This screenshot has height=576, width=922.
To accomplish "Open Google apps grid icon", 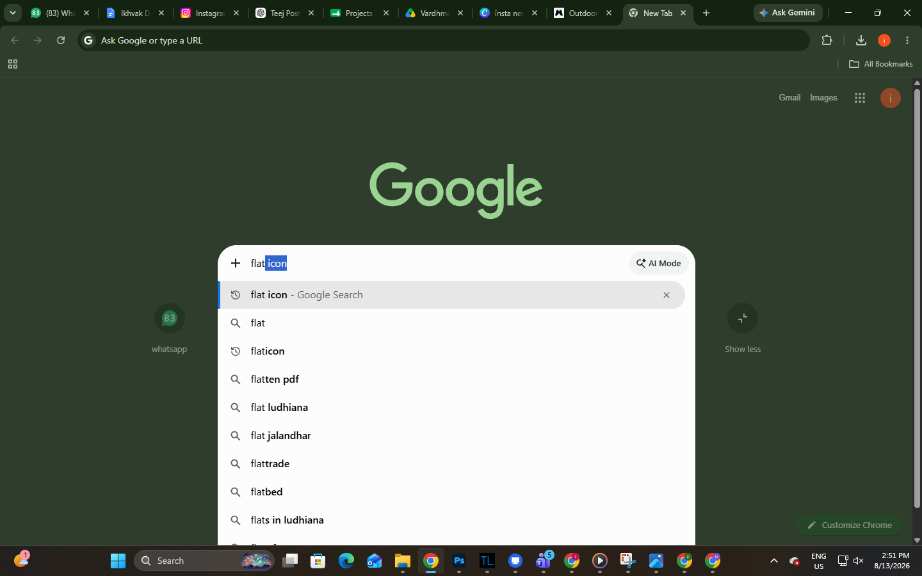I will pos(859,98).
